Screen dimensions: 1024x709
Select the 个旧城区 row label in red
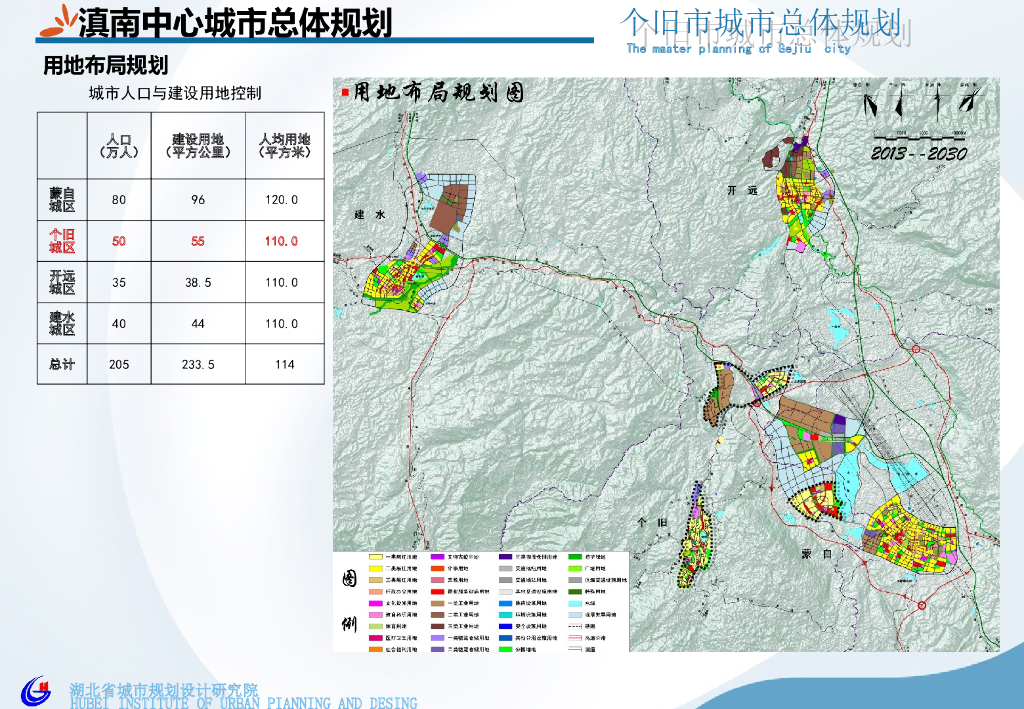click(62, 241)
